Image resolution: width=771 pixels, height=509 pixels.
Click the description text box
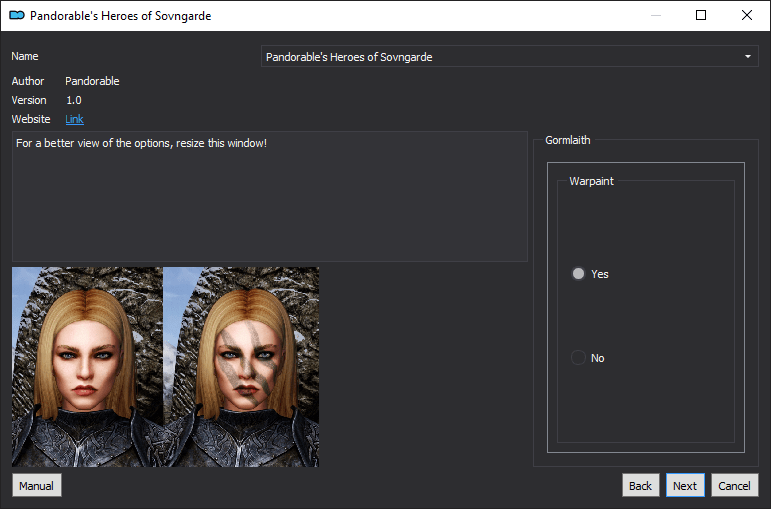pyautogui.click(x=269, y=196)
